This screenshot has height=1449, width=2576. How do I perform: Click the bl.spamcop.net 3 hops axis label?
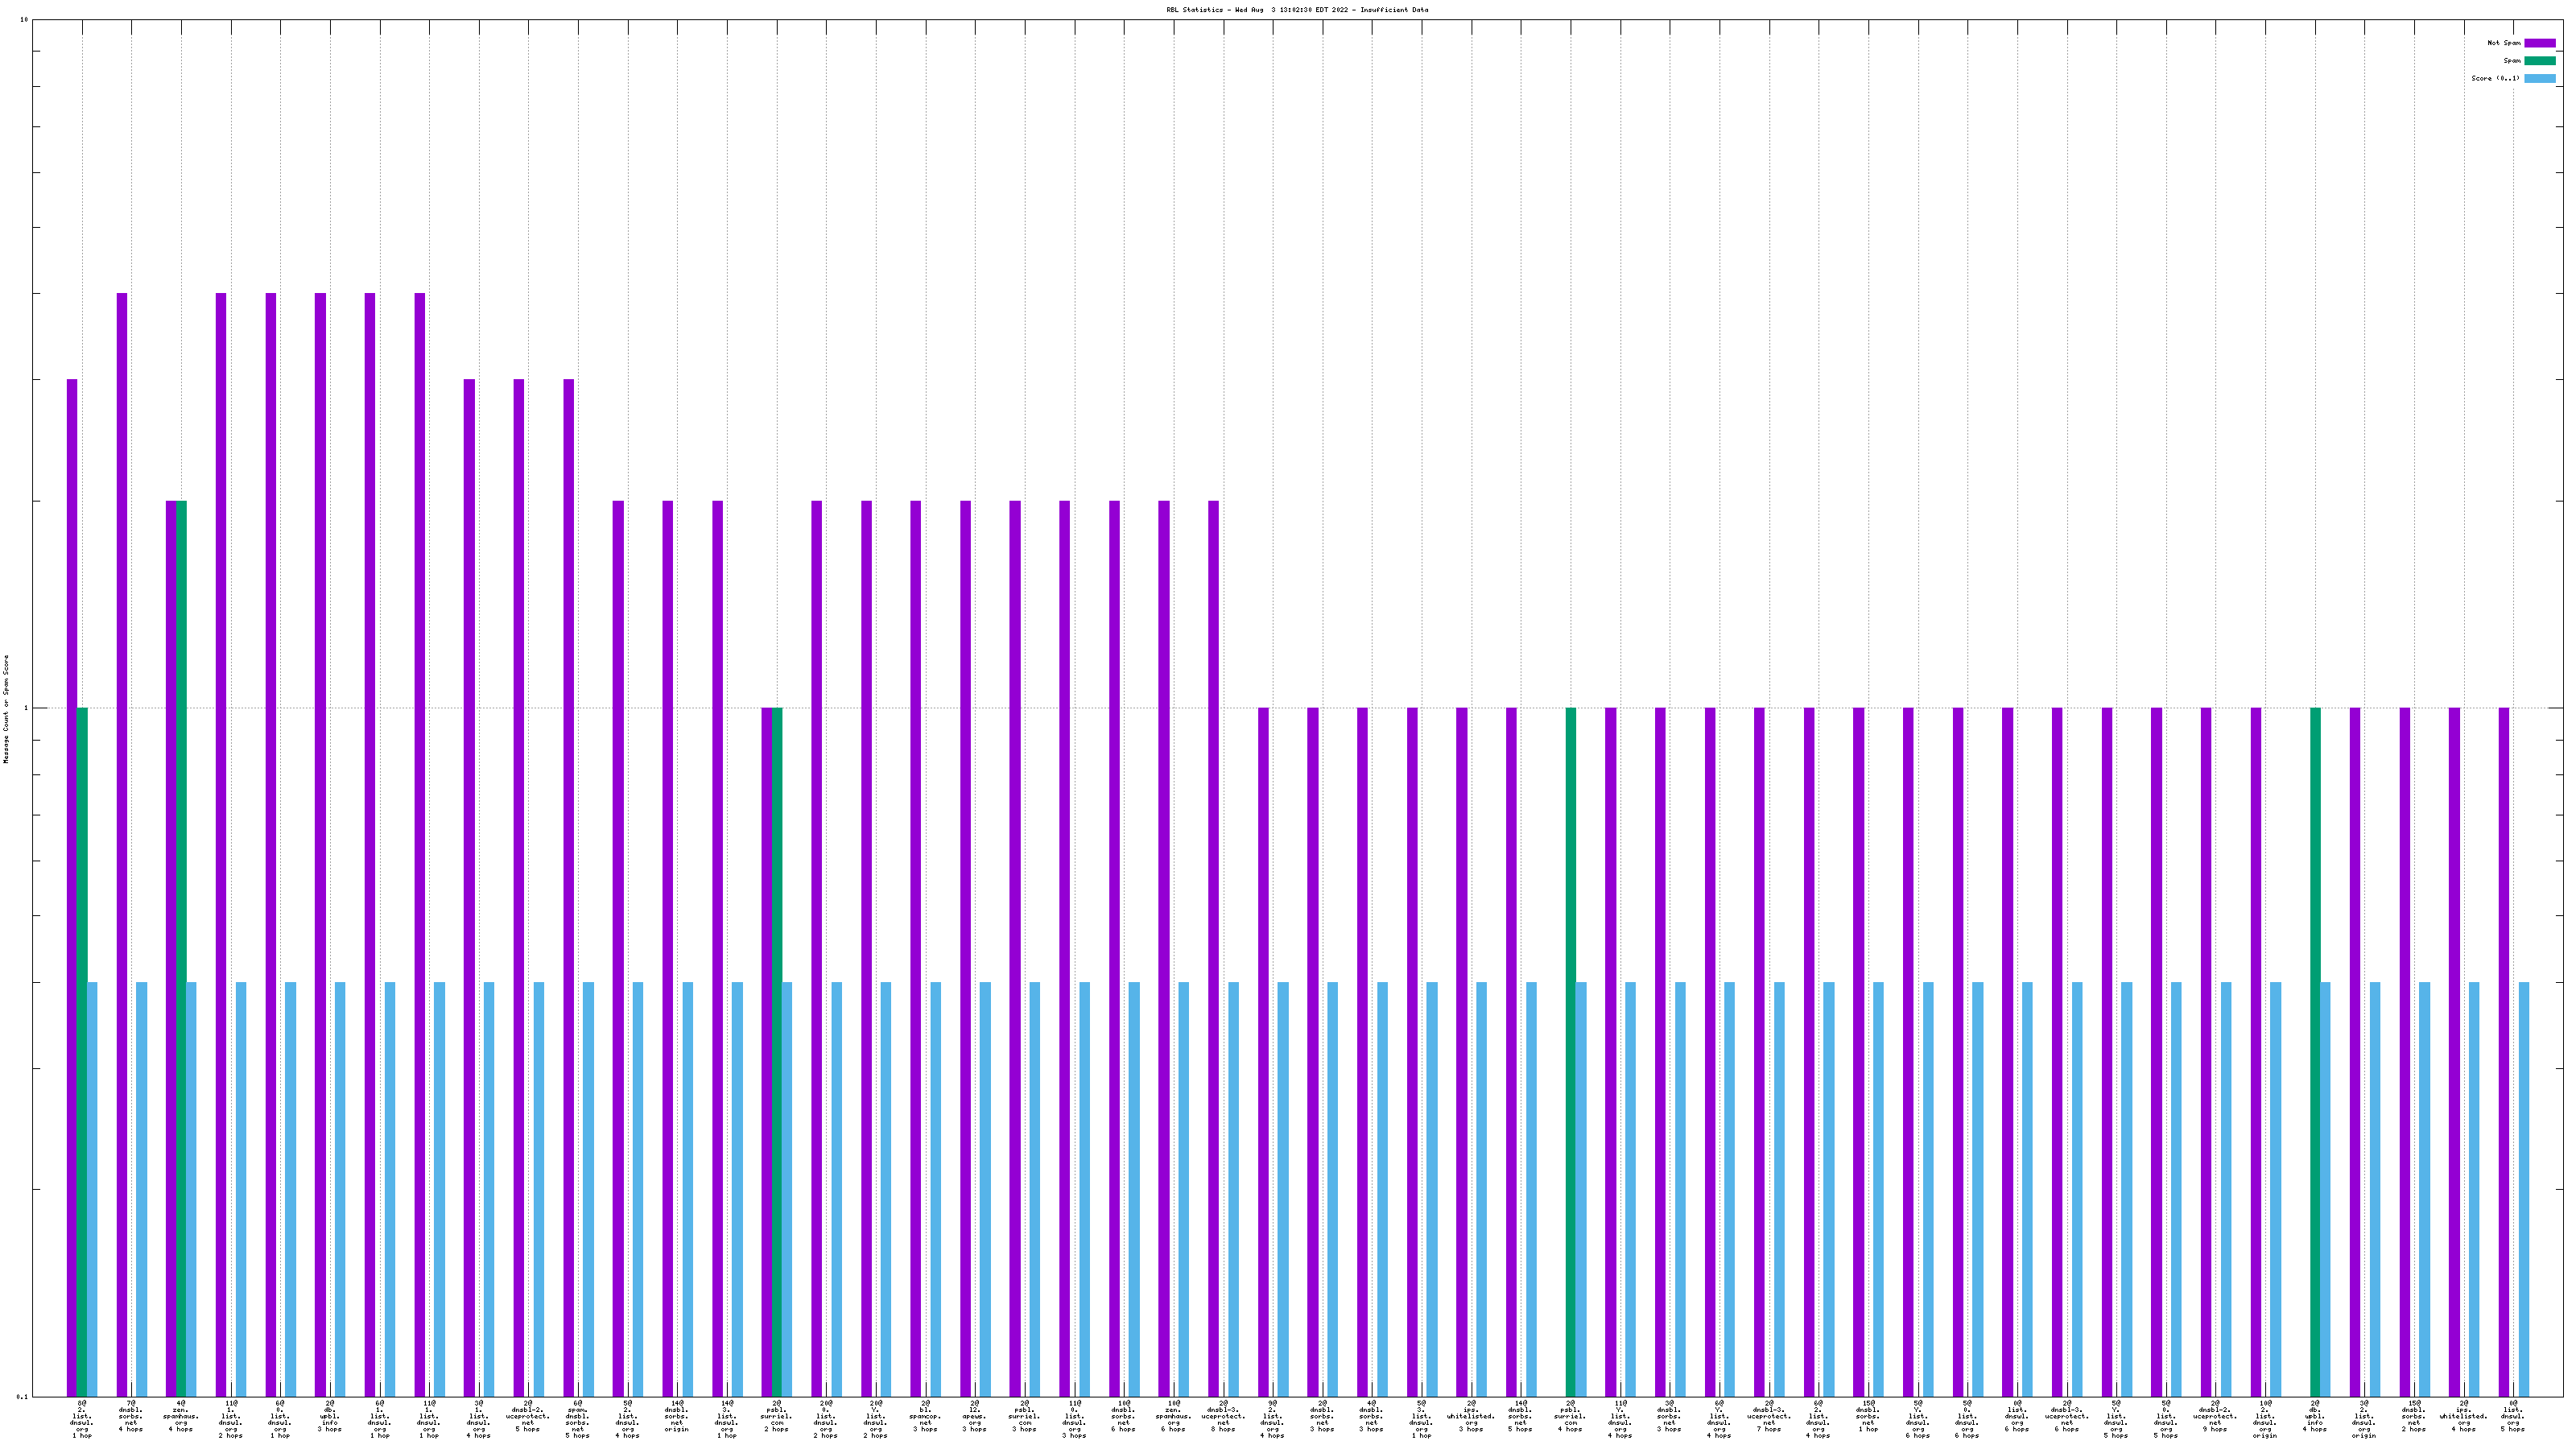(x=925, y=1417)
